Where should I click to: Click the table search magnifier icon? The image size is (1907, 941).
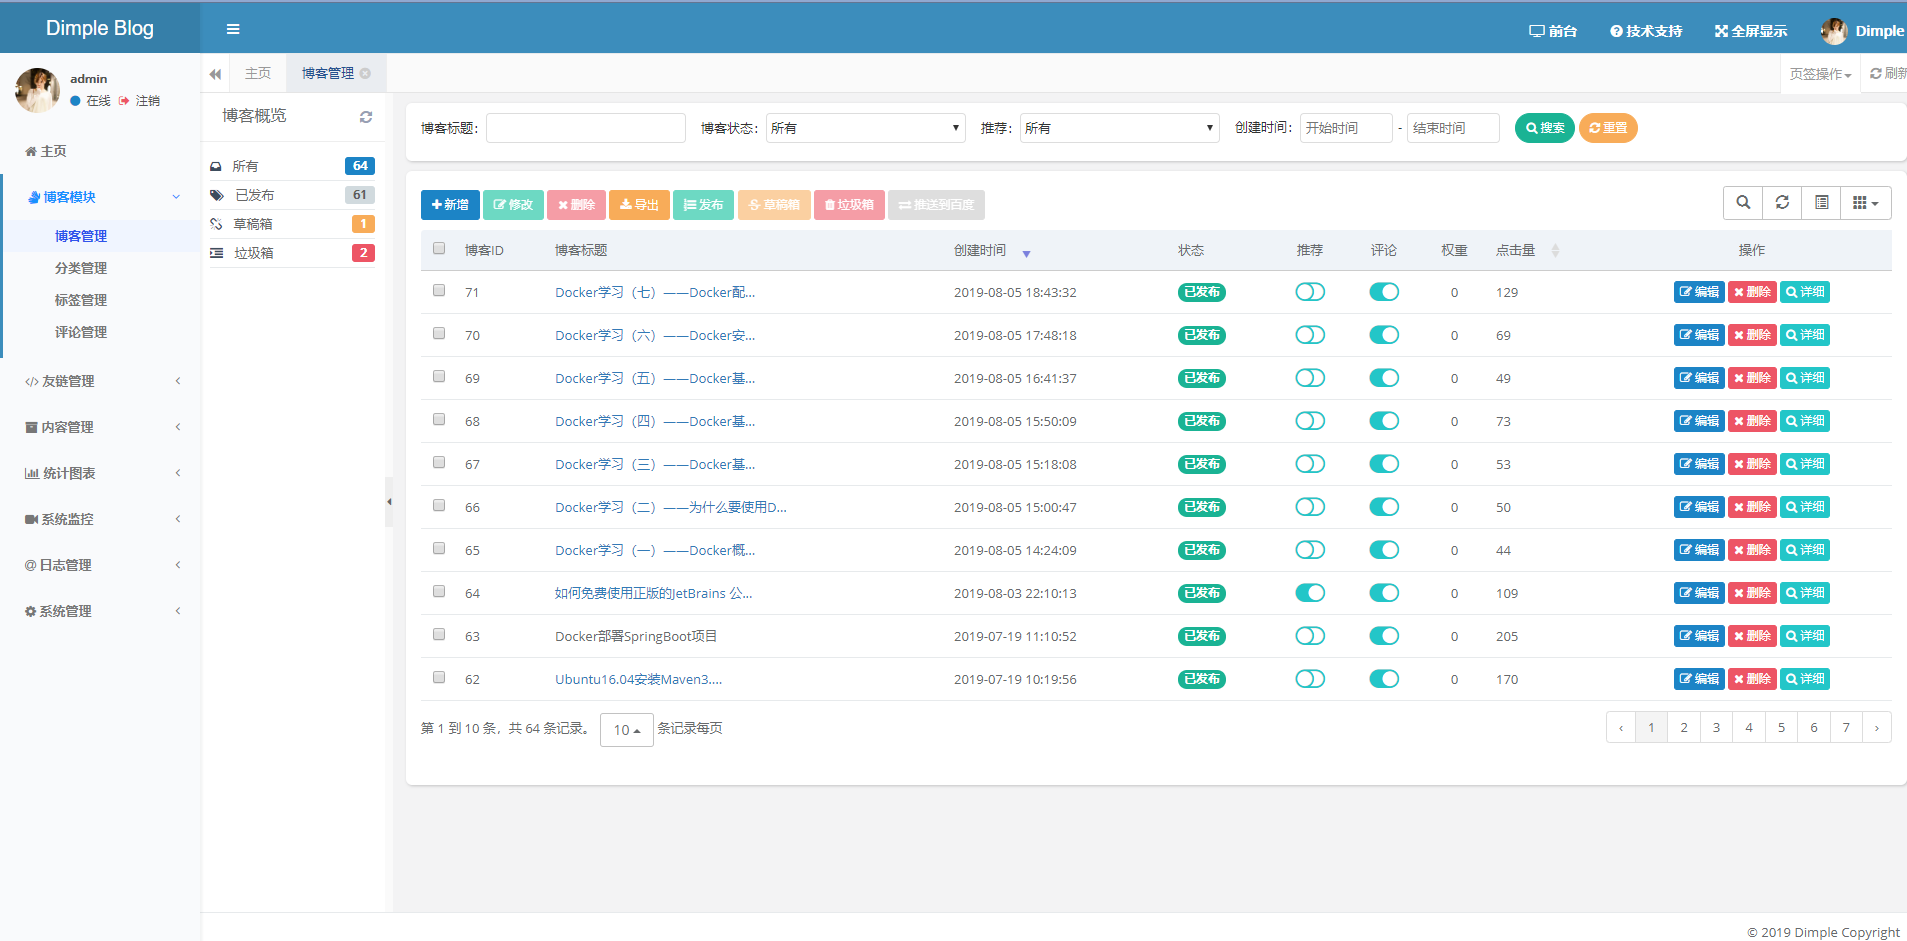click(1743, 203)
